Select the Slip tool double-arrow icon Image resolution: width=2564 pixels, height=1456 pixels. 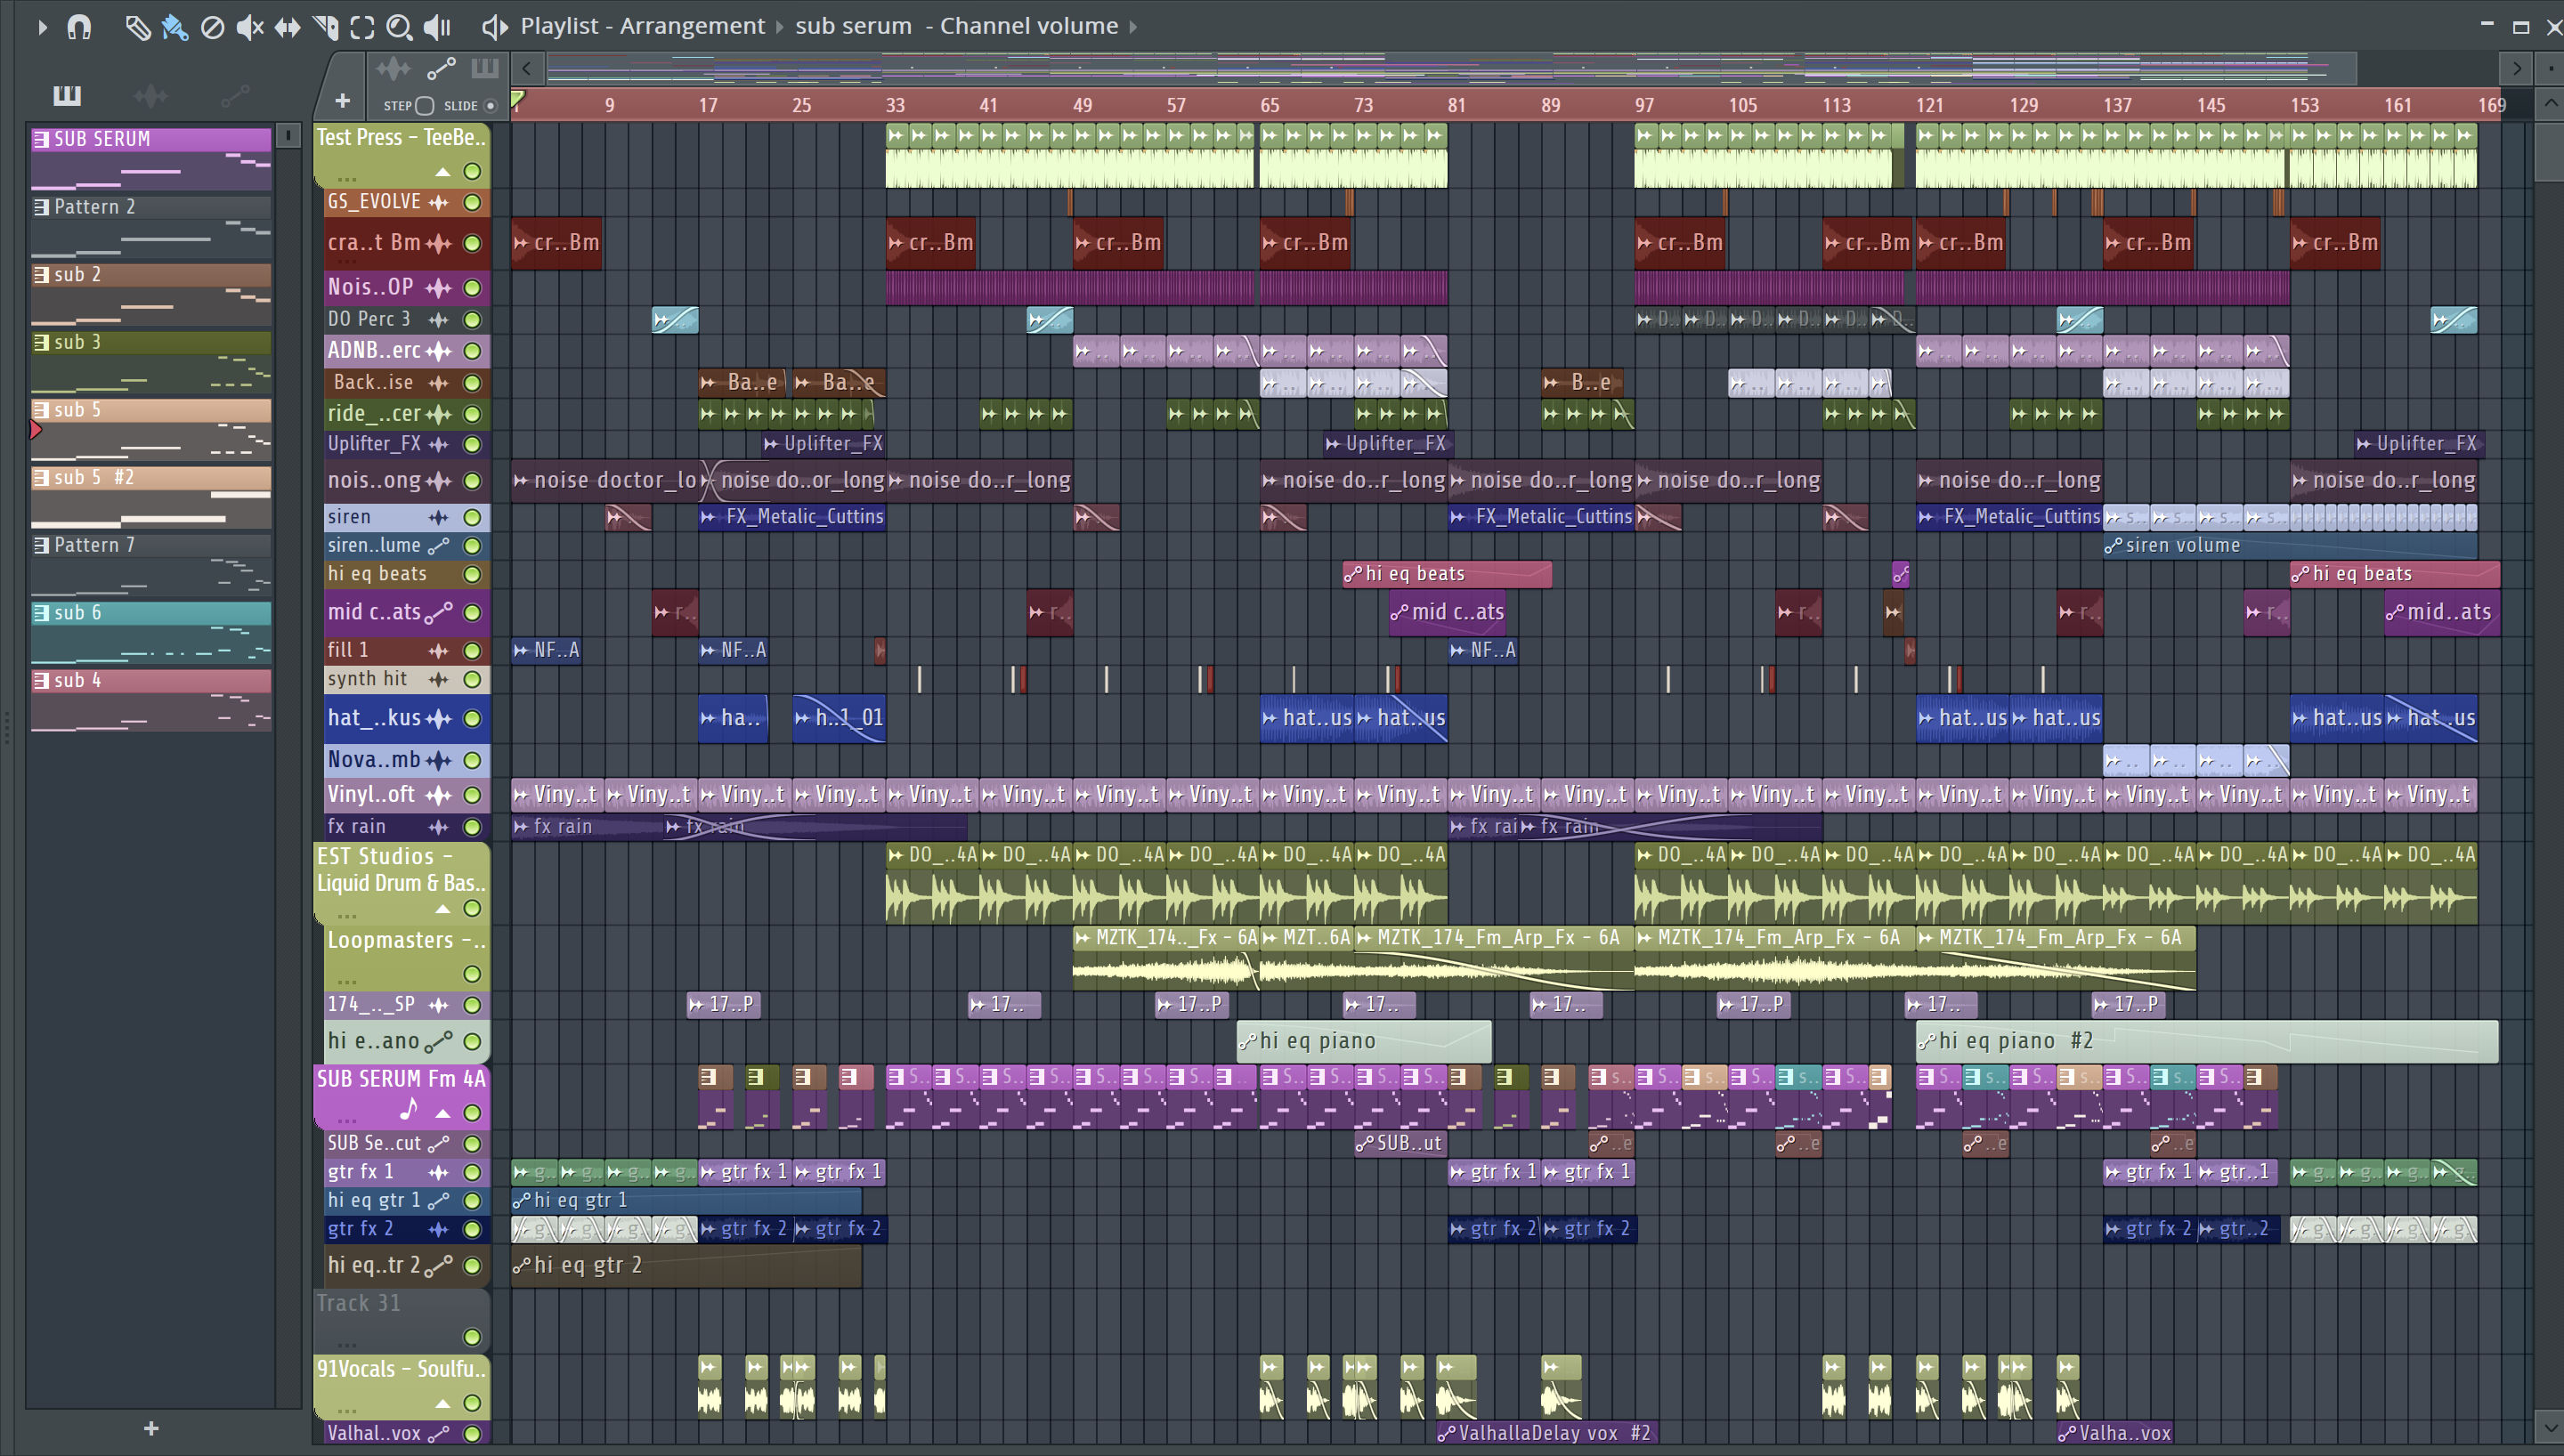(287, 27)
